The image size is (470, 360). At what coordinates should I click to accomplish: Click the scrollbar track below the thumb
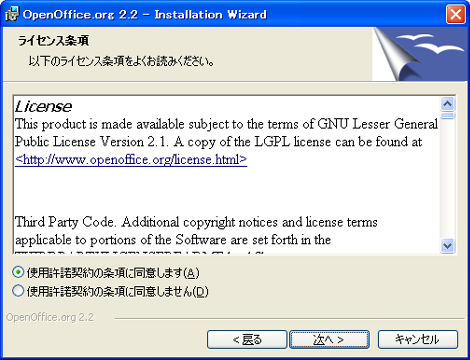click(447, 179)
